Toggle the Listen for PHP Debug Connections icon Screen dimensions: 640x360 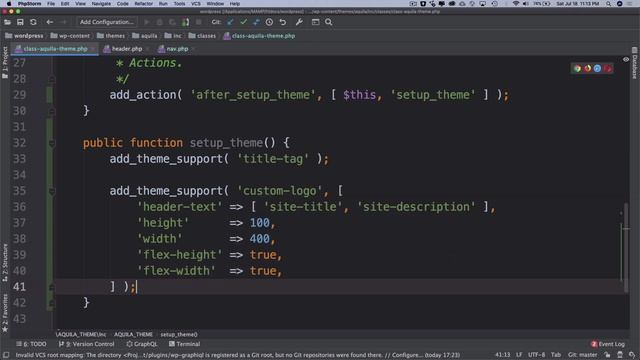tap(186, 22)
